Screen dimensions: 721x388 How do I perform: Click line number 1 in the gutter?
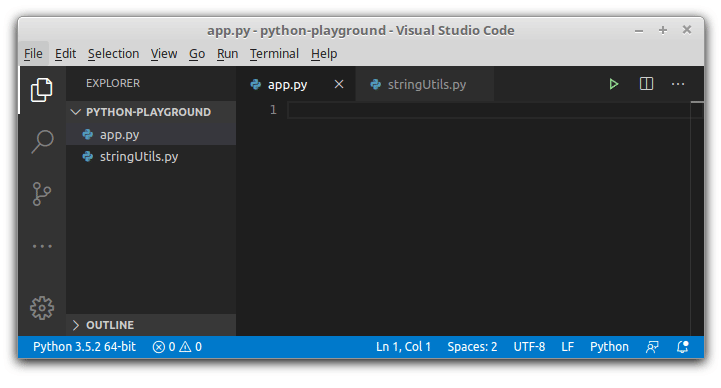pyautogui.click(x=273, y=110)
